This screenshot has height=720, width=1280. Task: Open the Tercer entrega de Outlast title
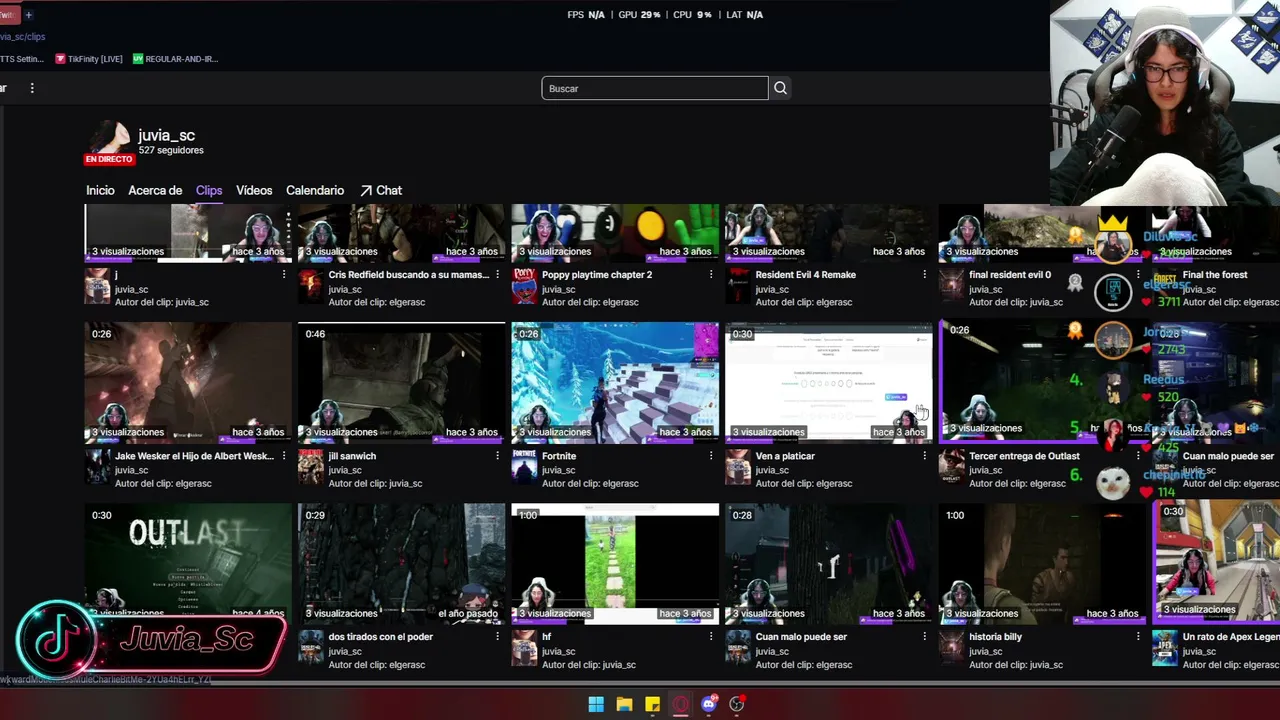coord(1024,456)
